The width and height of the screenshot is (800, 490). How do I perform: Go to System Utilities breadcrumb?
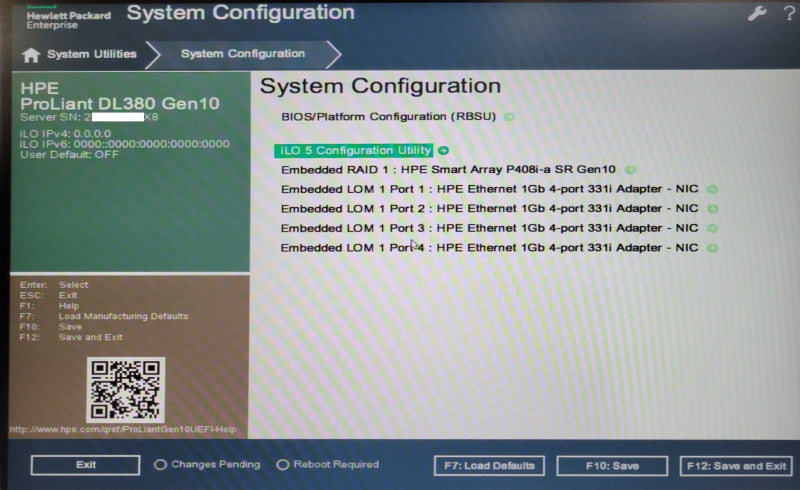[92, 54]
